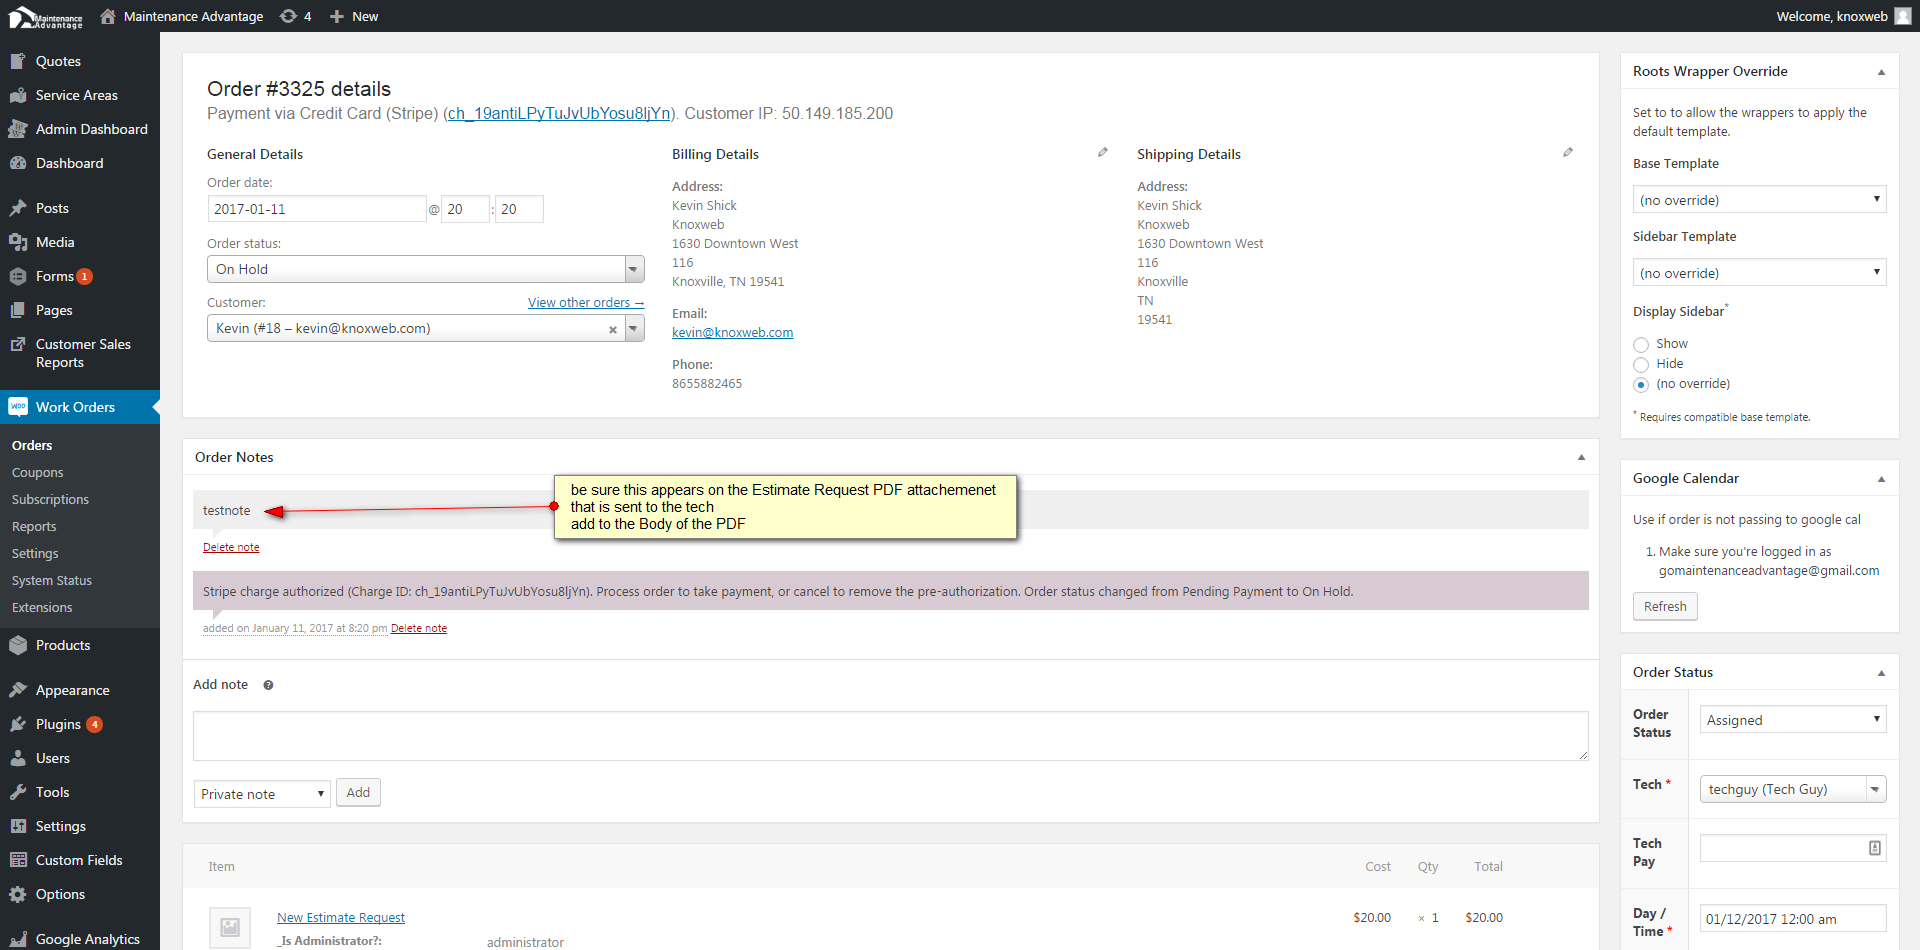Follow the View other orders link
The width and height of the screenshot is (1920, 950).
click(x=586, y=303)
